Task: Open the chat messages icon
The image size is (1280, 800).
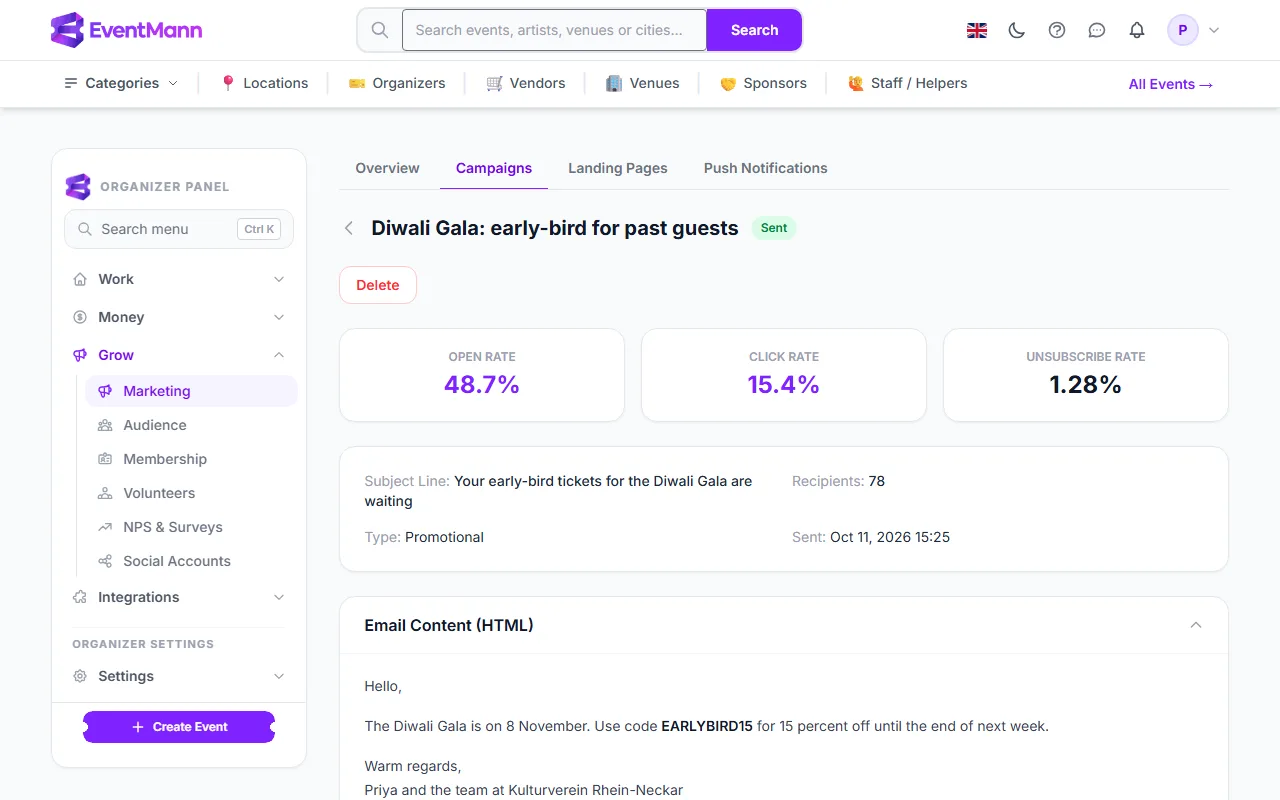Action: pyautogui.click(x=1097, y=30)
